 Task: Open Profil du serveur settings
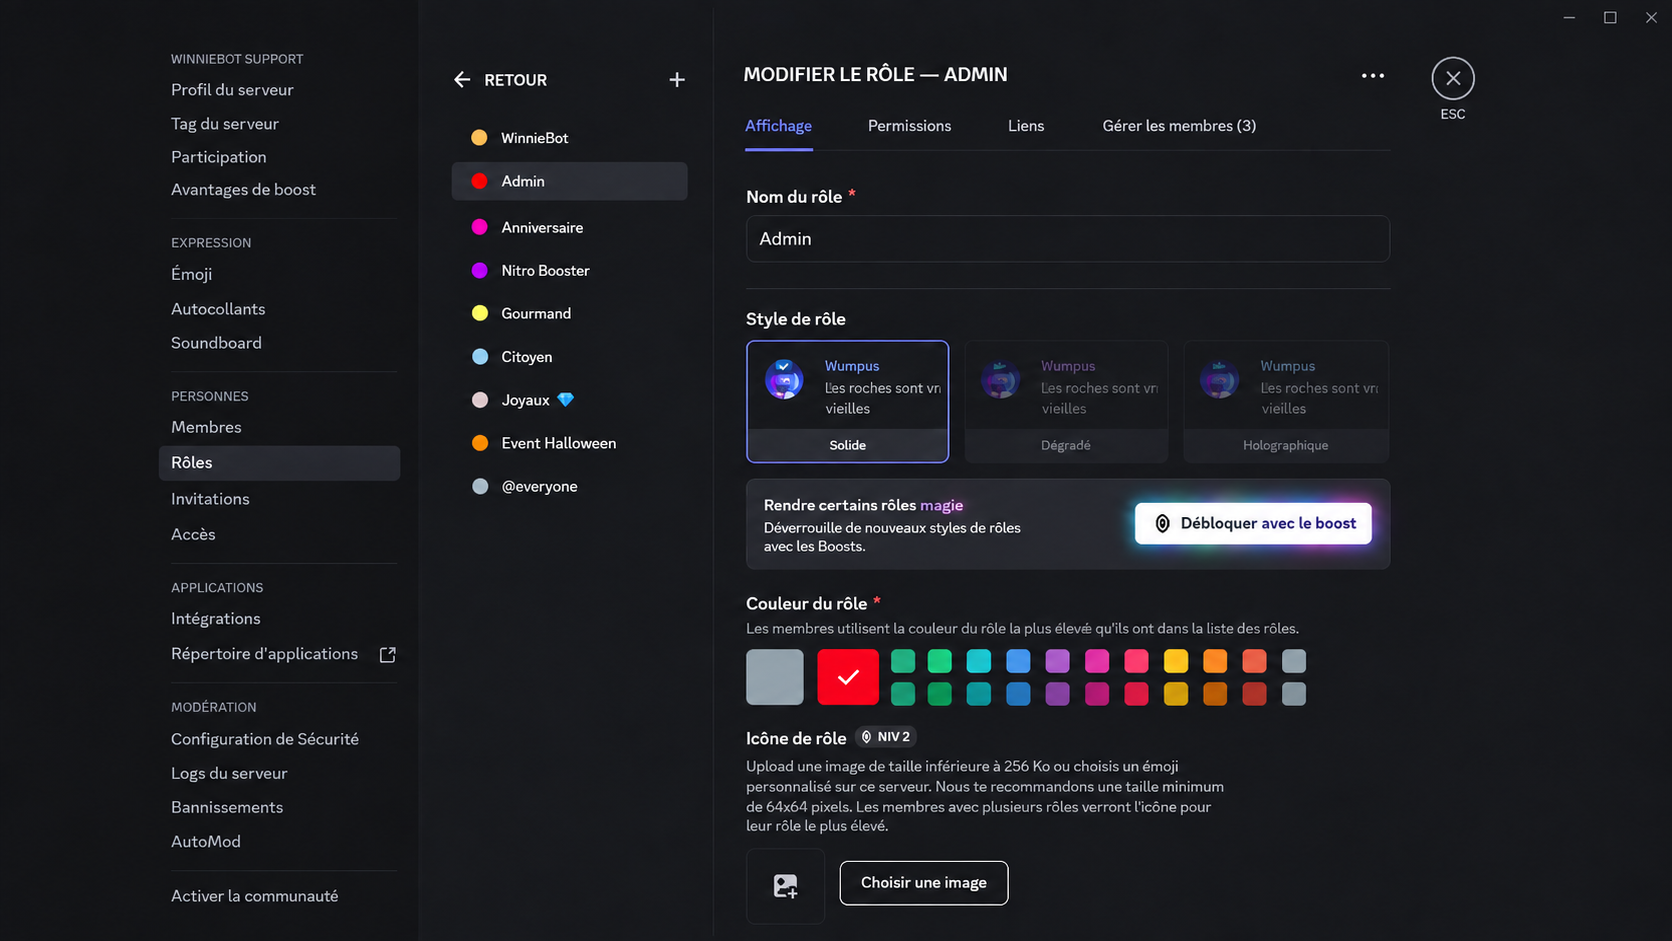click(232, 90)
